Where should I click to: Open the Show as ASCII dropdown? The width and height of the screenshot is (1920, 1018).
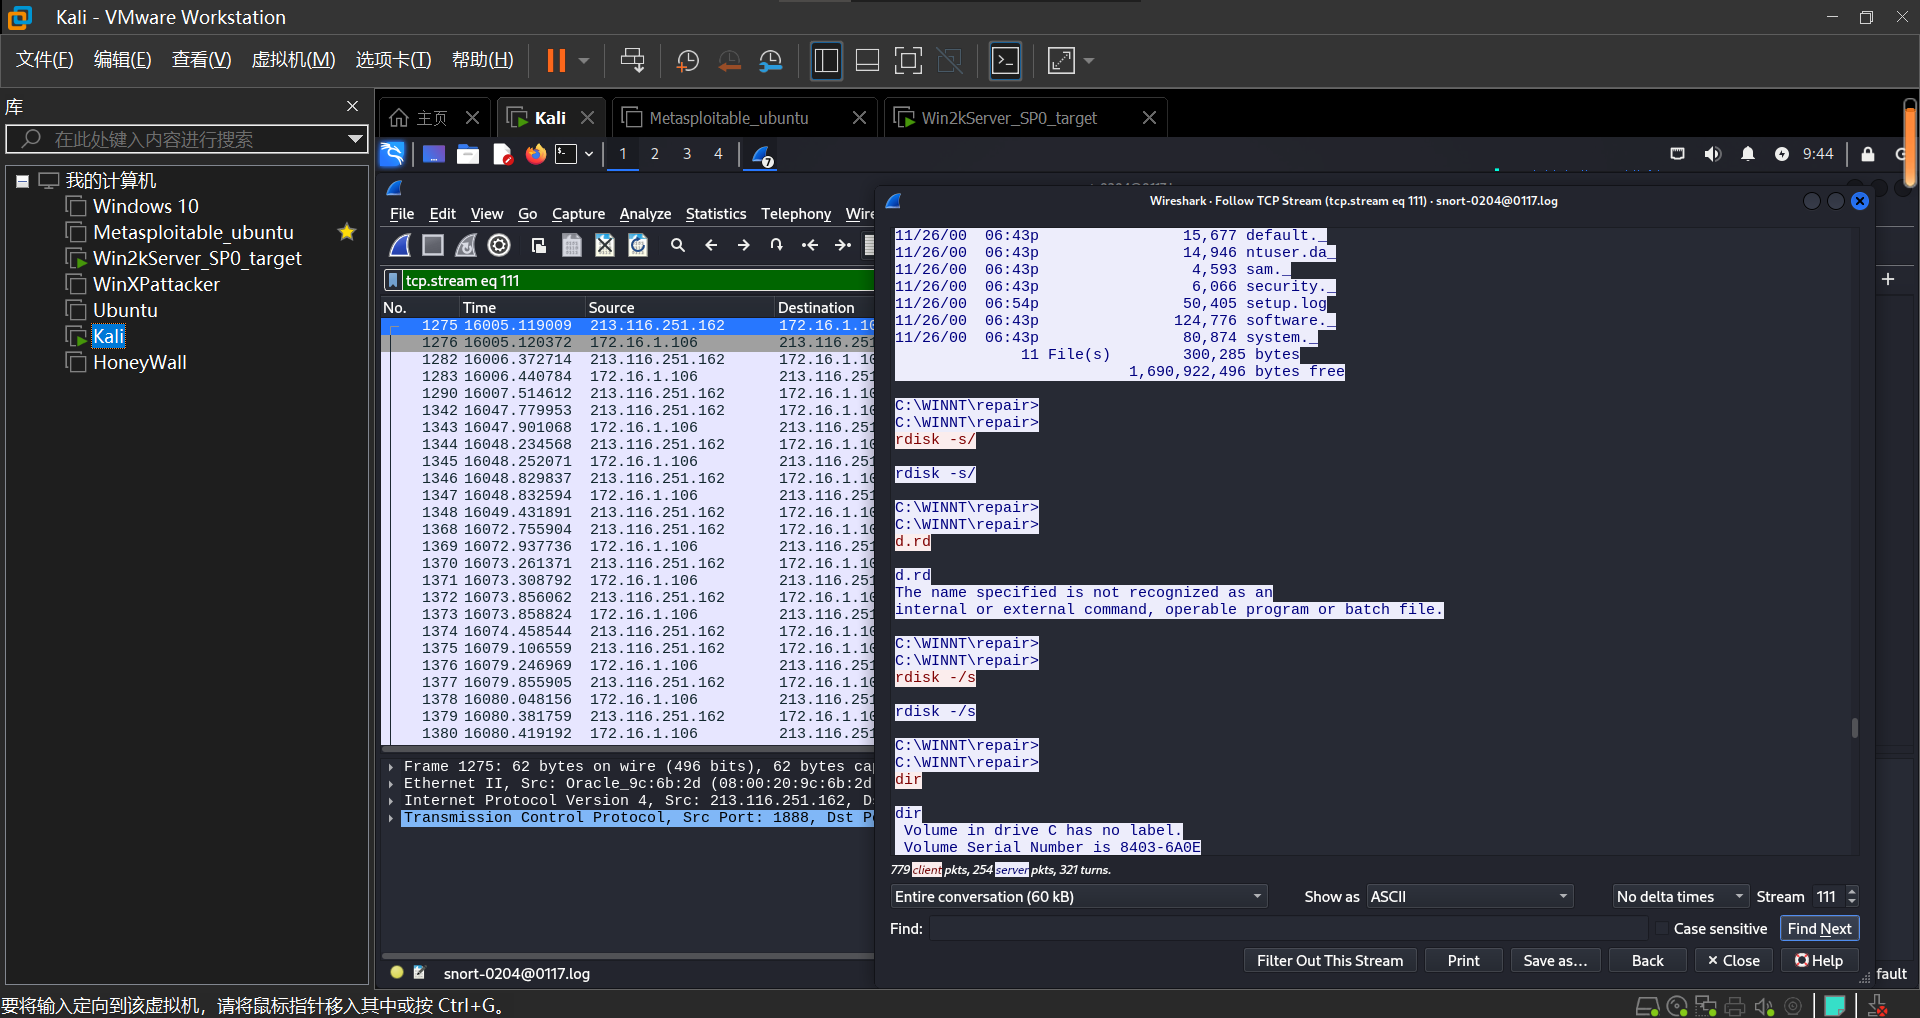pos(1469,897)
